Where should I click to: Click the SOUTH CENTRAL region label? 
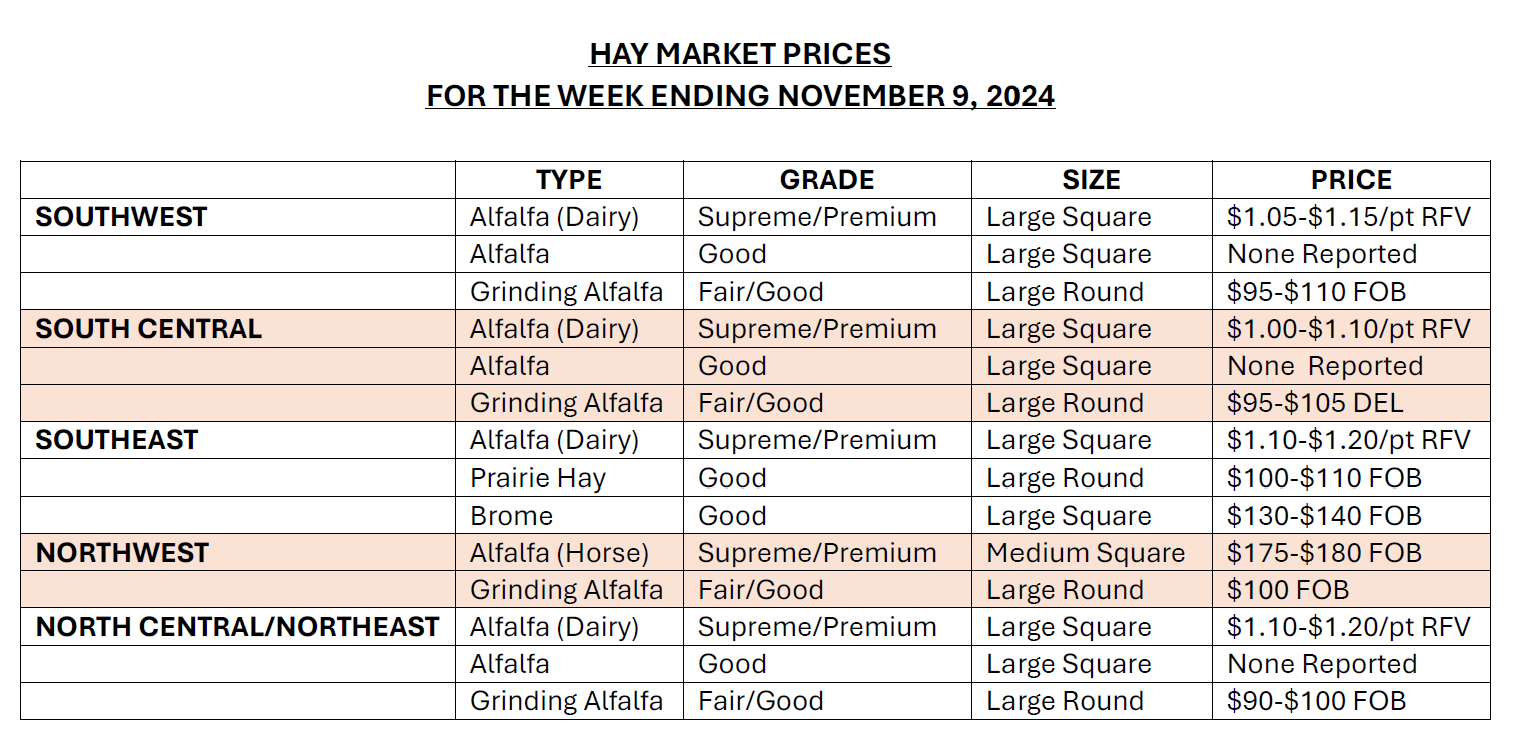click(148, 329)
